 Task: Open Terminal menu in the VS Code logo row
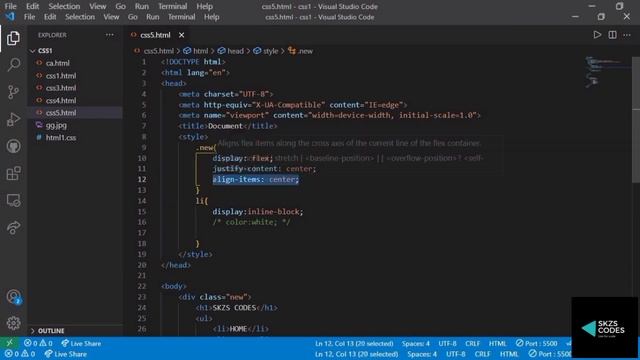click(182, 17)
